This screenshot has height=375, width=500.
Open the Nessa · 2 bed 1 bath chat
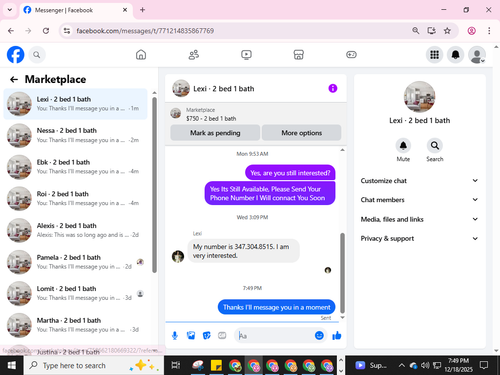[75, 135]
